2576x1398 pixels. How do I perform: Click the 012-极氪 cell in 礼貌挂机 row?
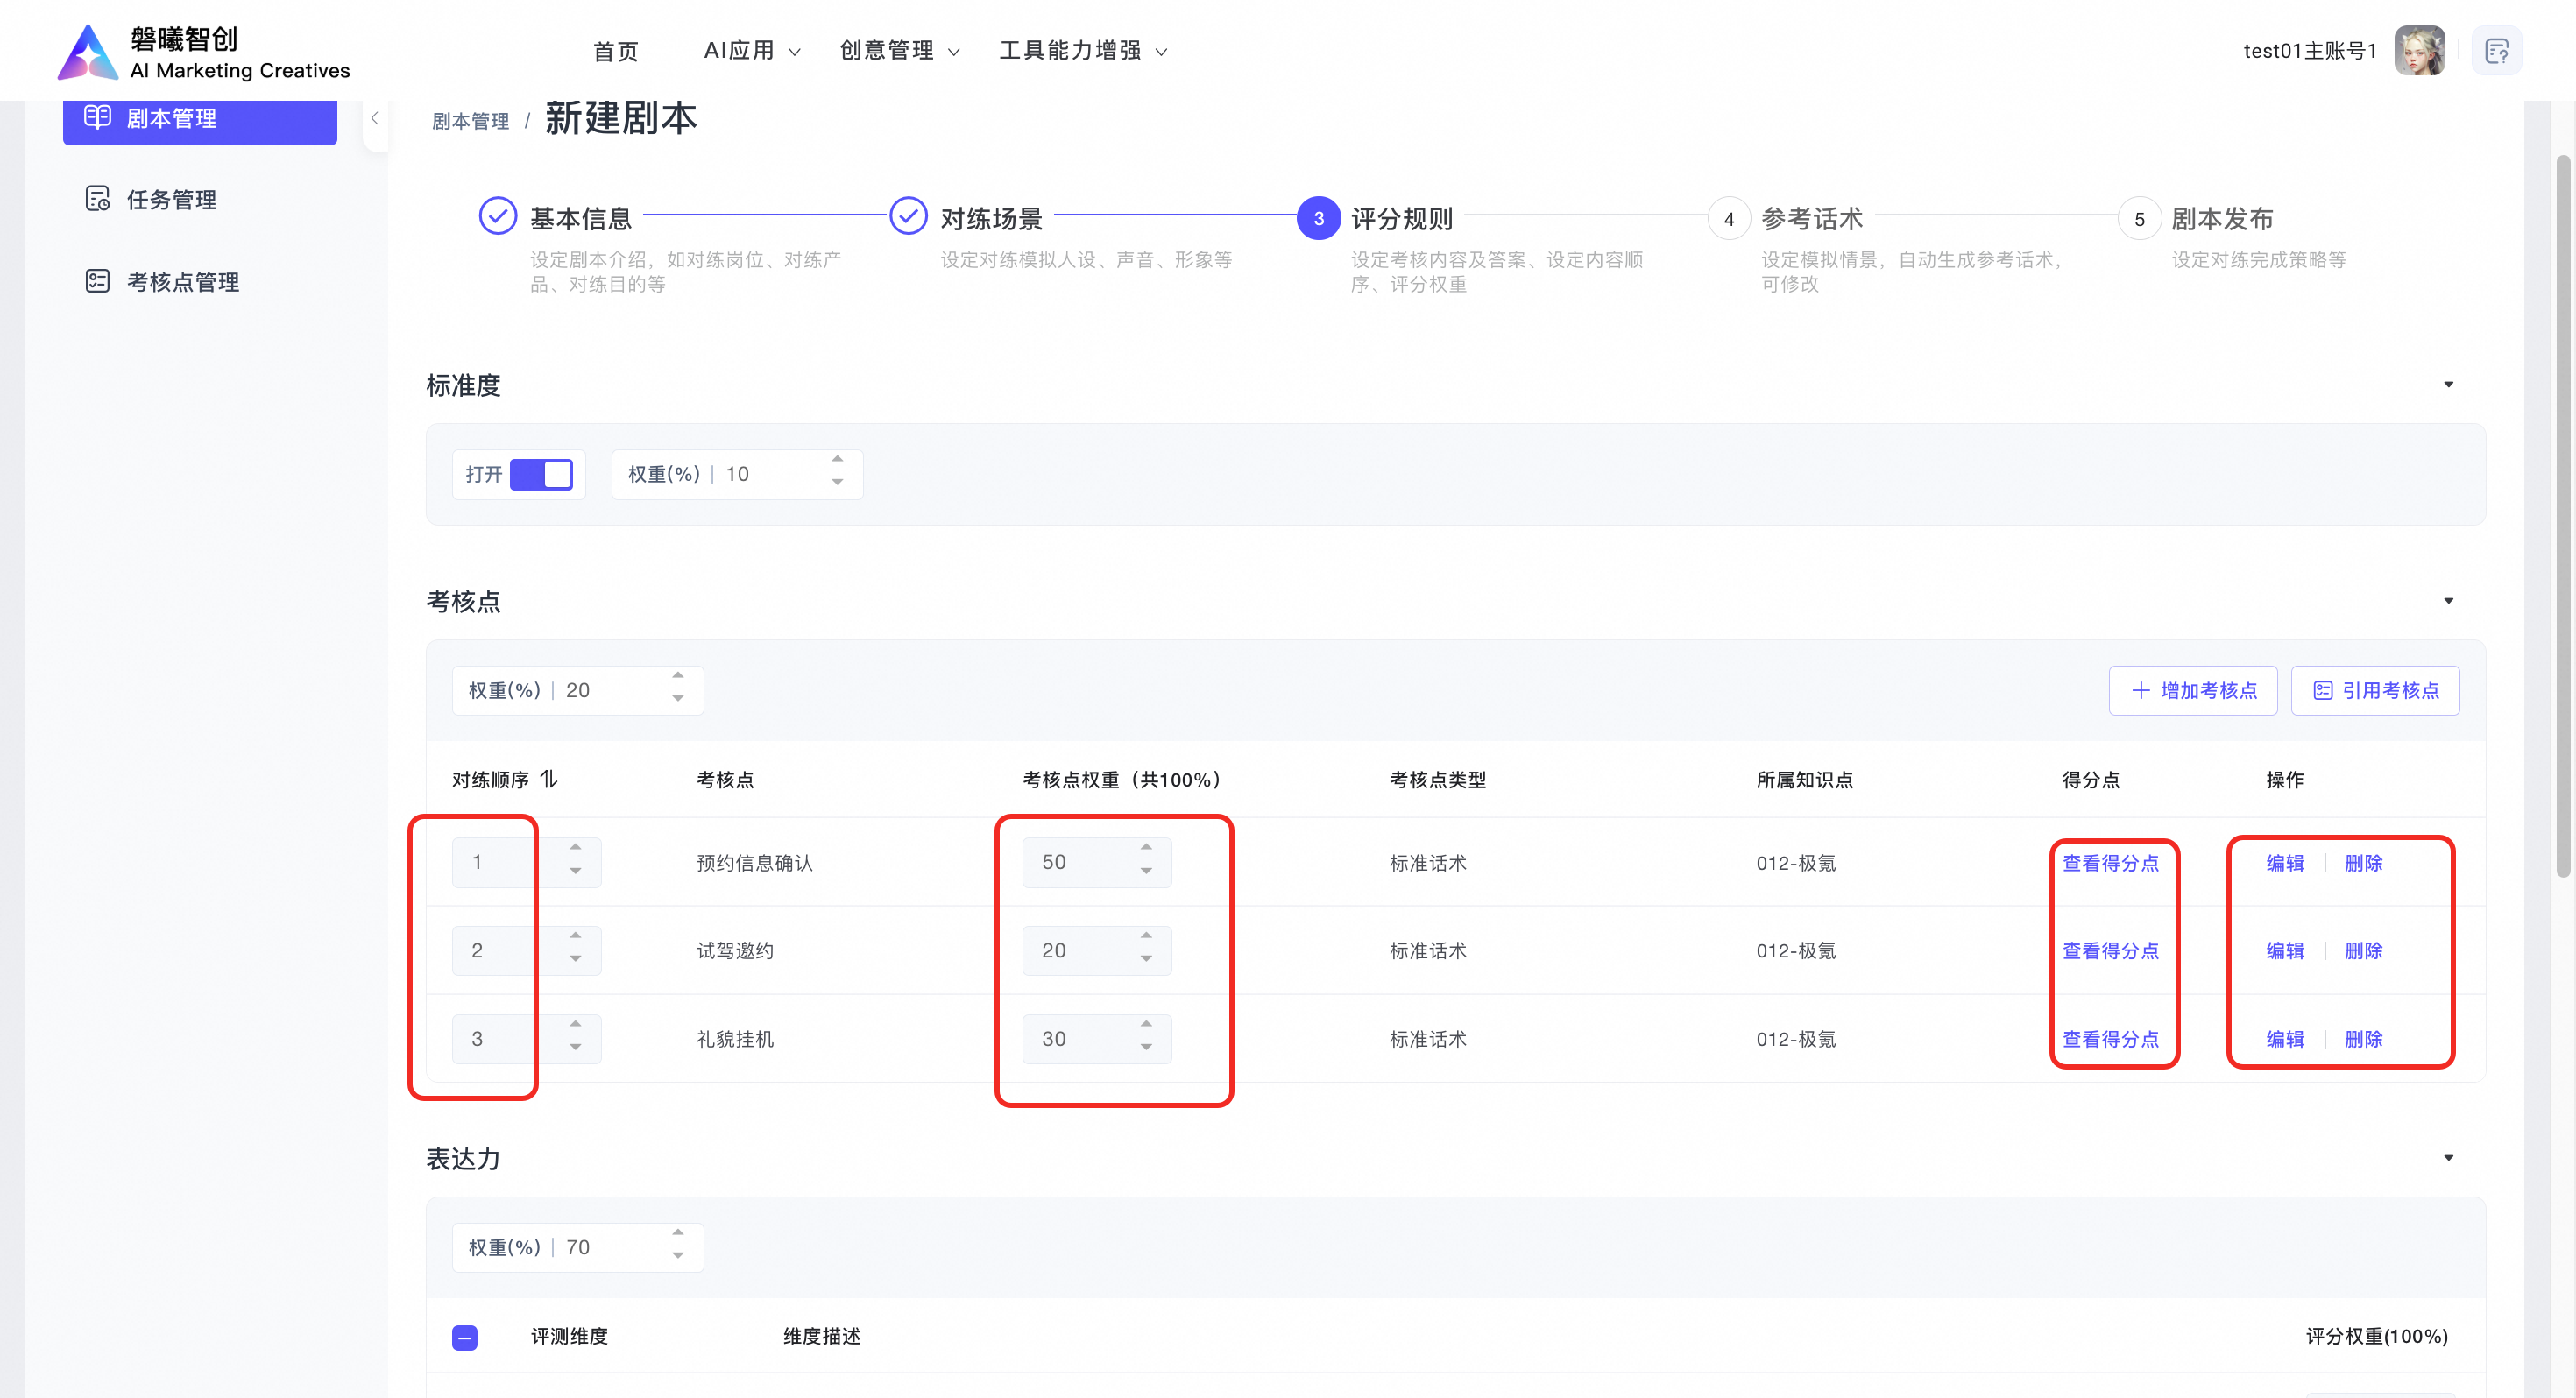pos(1795,1039)
